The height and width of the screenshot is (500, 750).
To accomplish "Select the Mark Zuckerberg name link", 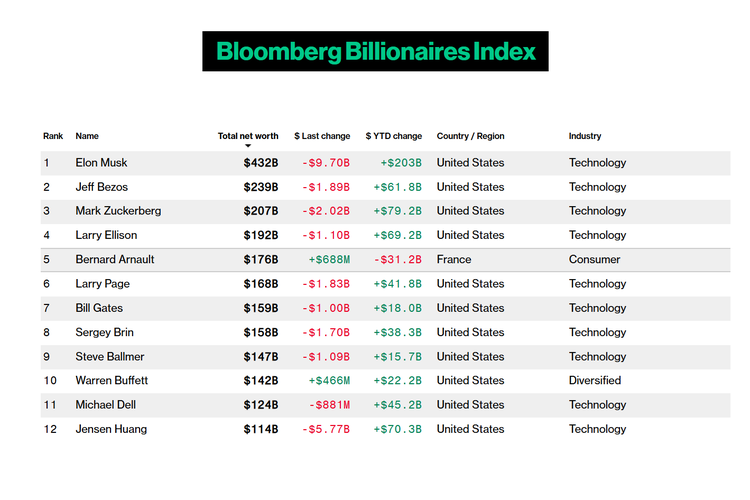I will pos(118,211).
